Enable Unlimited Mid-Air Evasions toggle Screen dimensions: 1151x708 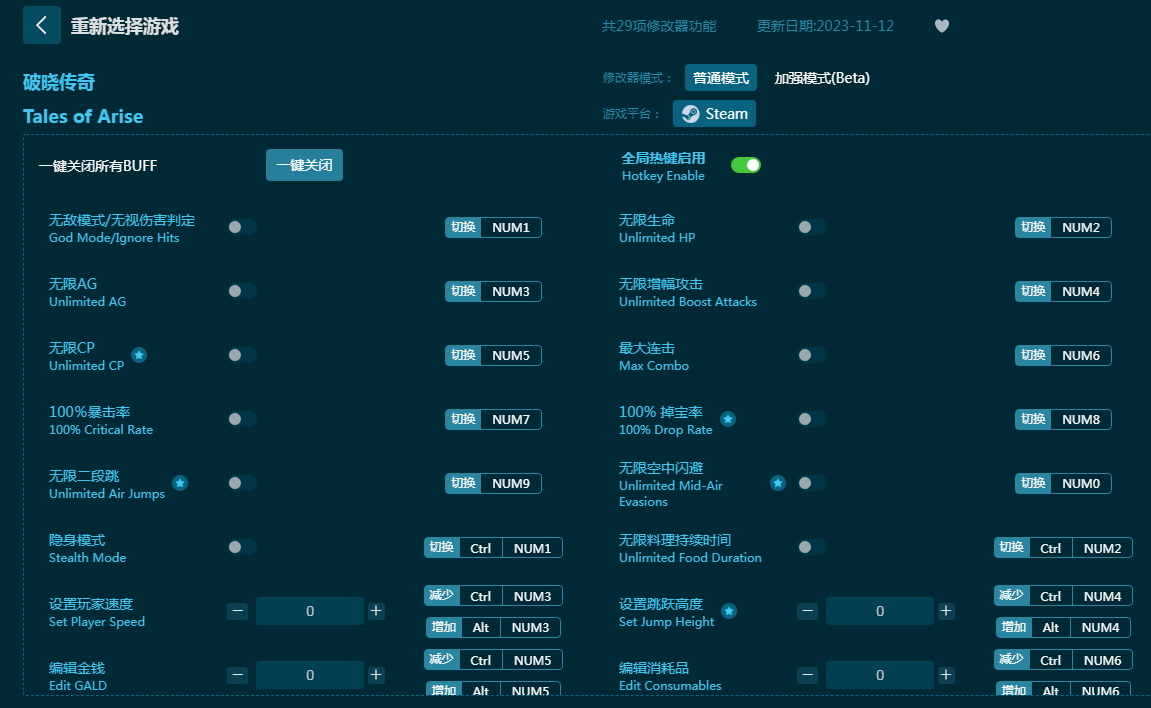point(812,483)
